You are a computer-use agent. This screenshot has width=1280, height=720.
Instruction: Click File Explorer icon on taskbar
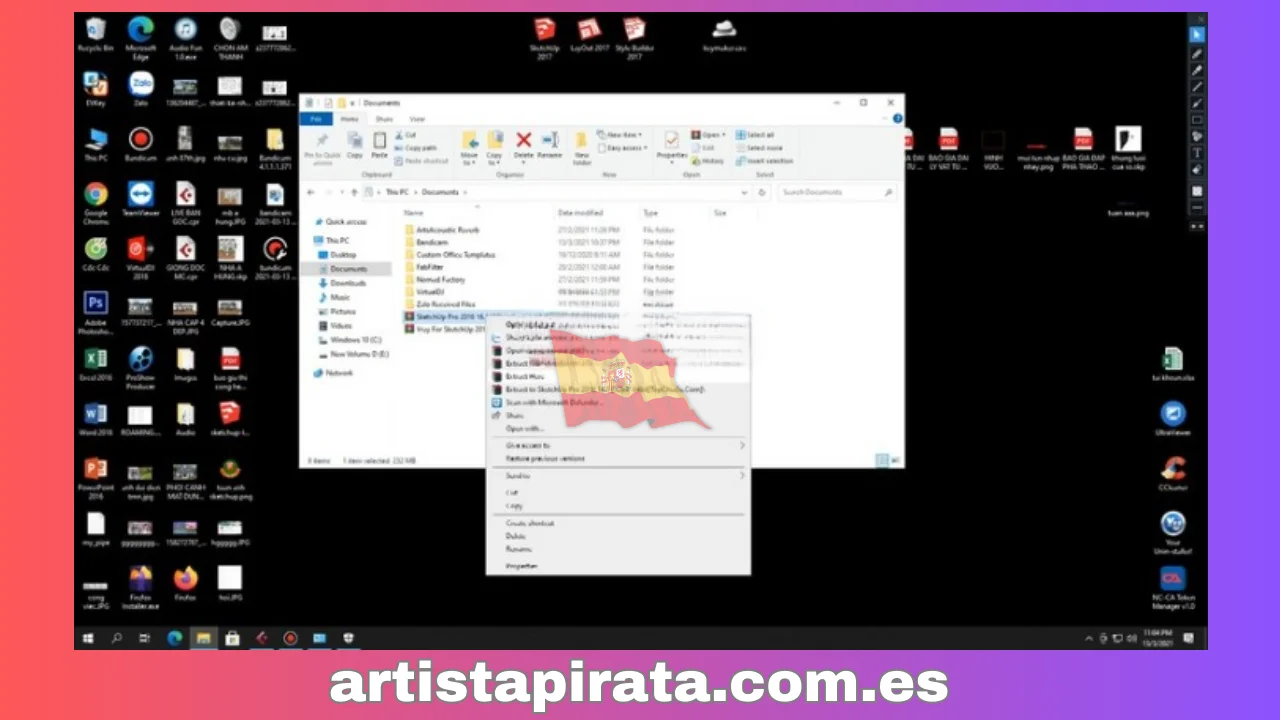click(203, 638)
